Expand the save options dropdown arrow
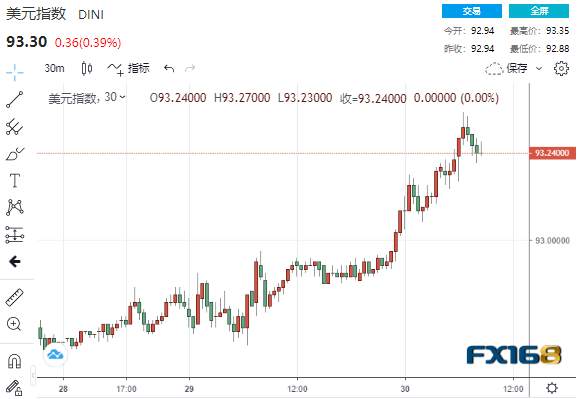This screenshot has width=577, height=399. click(x=539, y=68)
